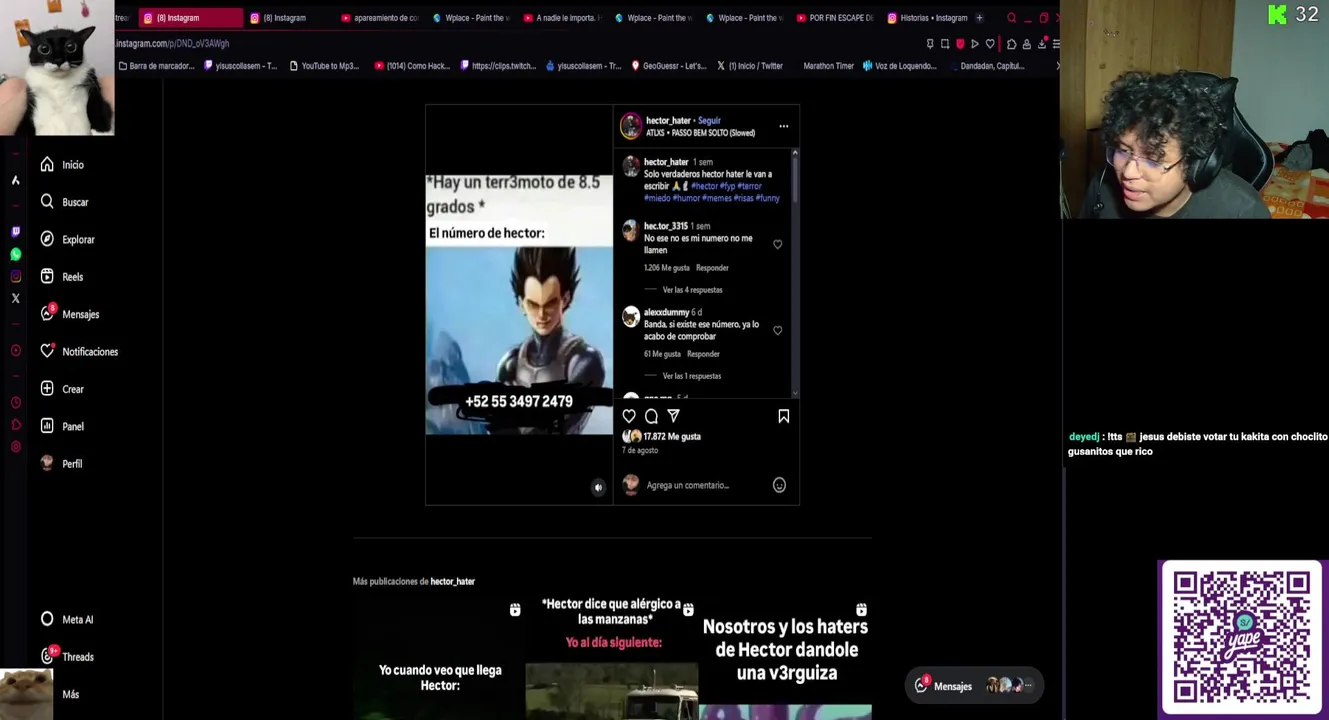Click the Crear plus icon

47,389
